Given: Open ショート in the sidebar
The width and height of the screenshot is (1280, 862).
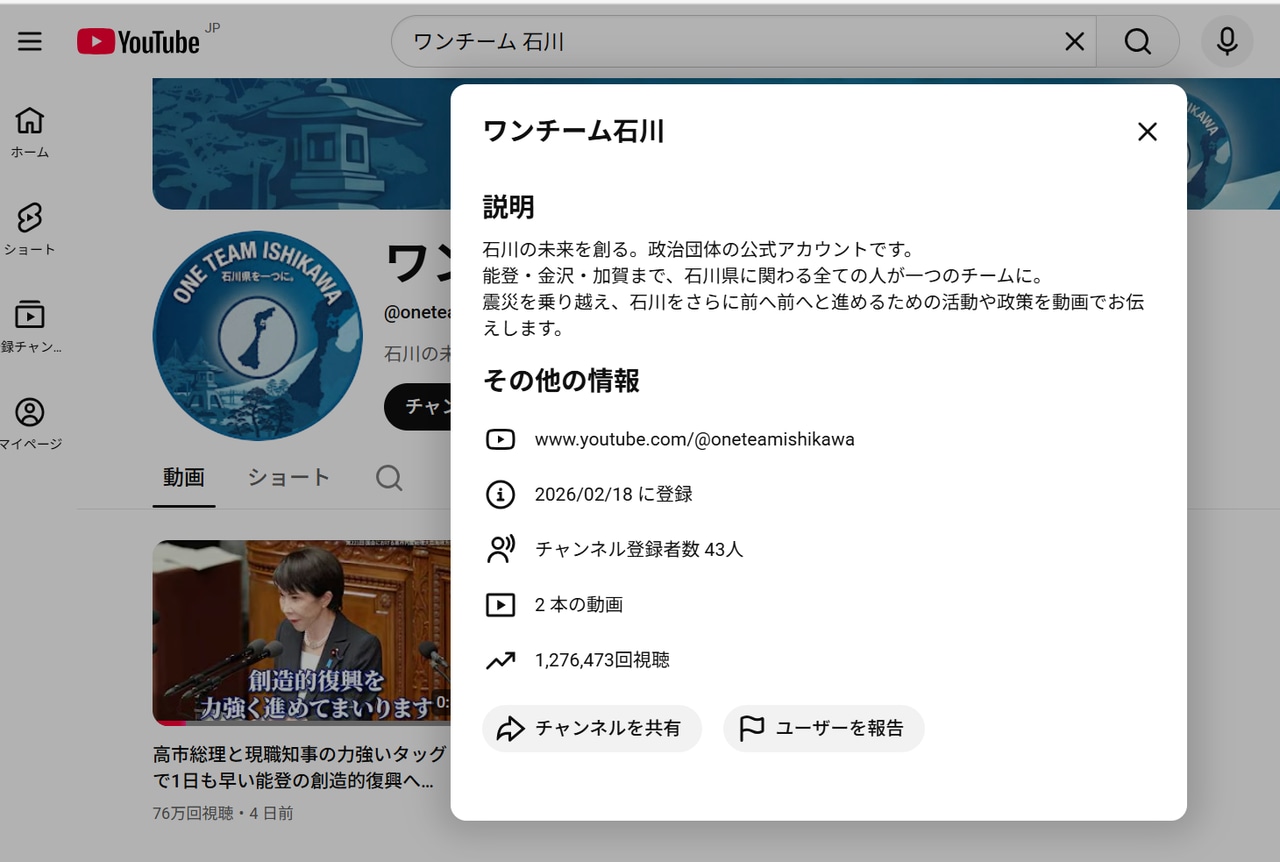Looking at the screenshot, I should pyautogui.click(x=30, y=230).
